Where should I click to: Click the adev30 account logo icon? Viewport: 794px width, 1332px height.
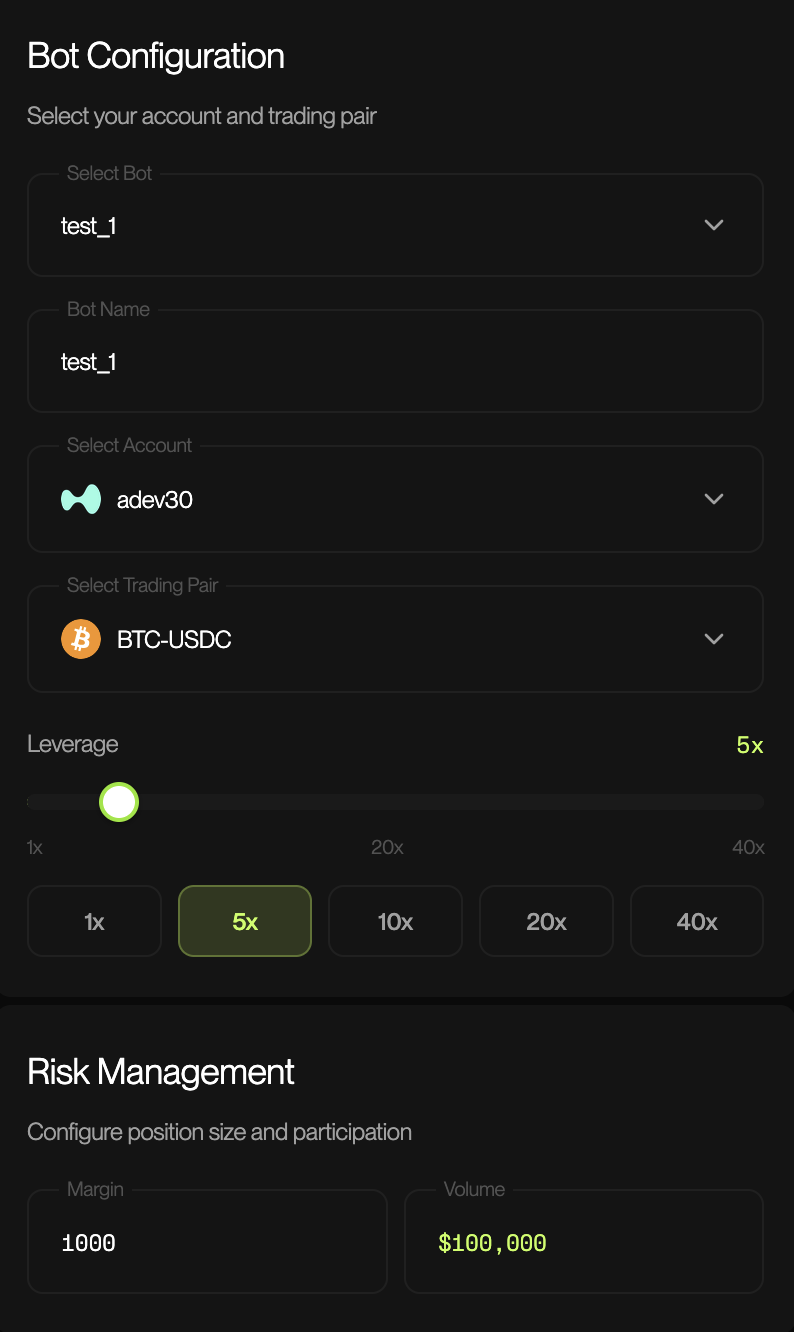pyautogui.click(x=81, y=499)
